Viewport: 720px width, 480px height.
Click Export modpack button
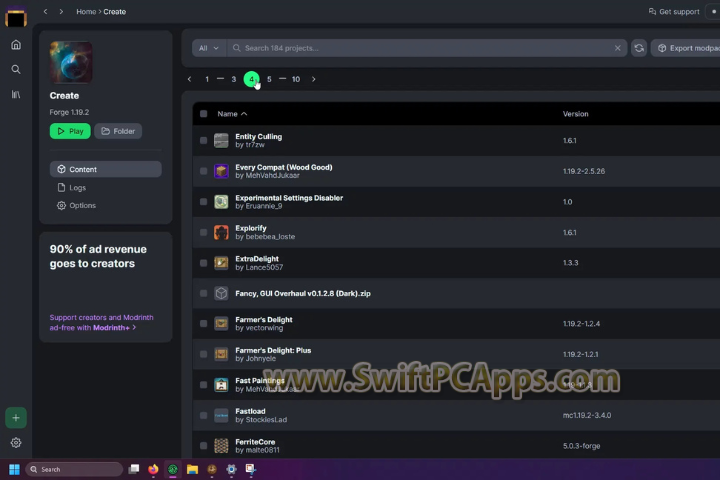tap(686, 48)
